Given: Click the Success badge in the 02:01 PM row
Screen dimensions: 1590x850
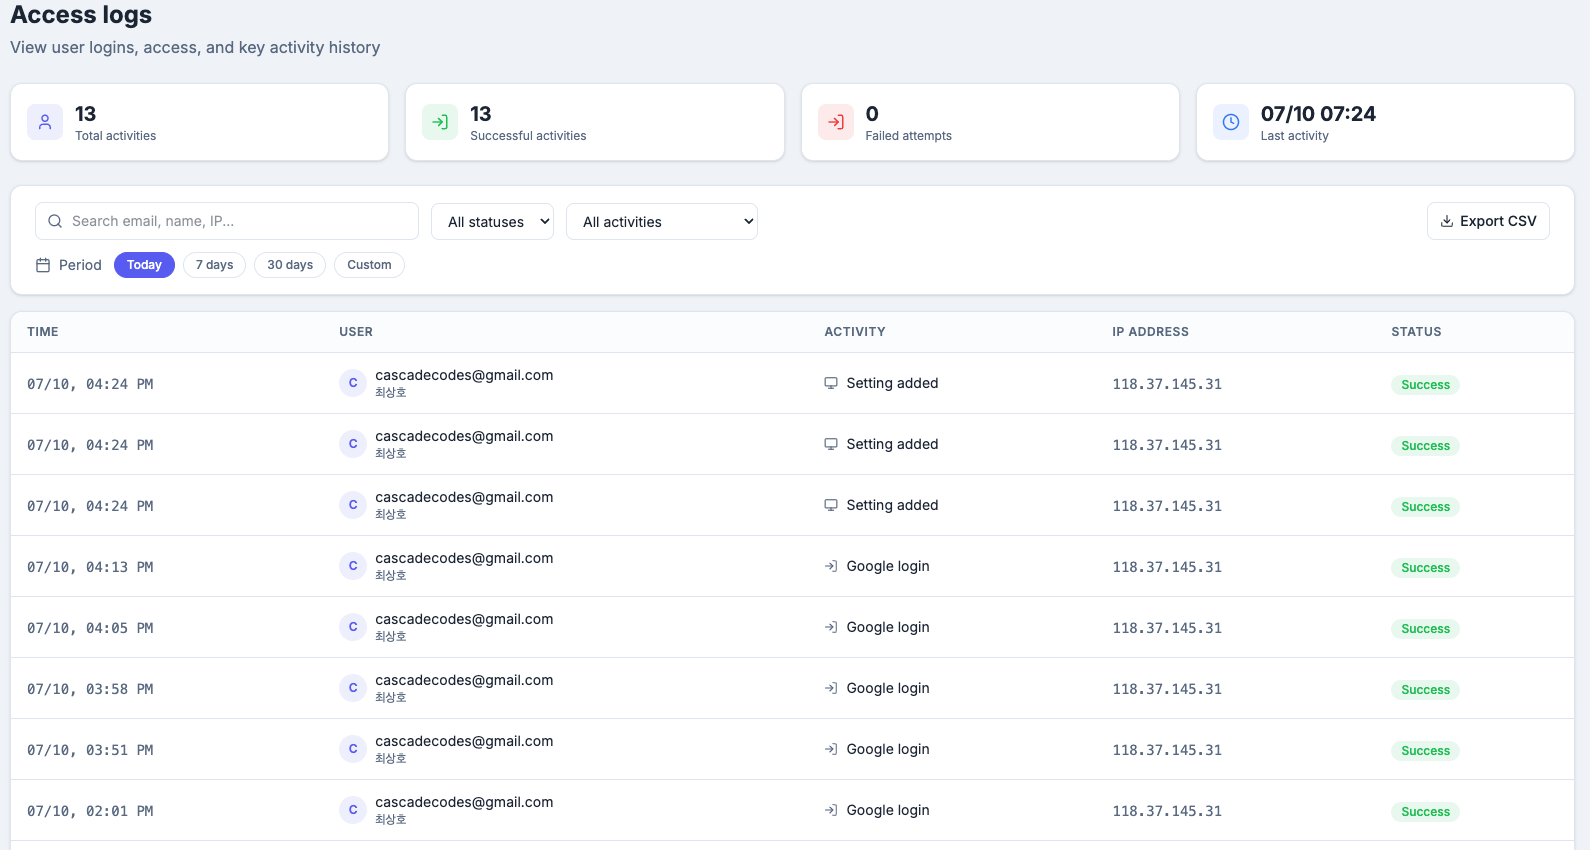Looking at the screenshot, I should click(x=1425, y=812).
